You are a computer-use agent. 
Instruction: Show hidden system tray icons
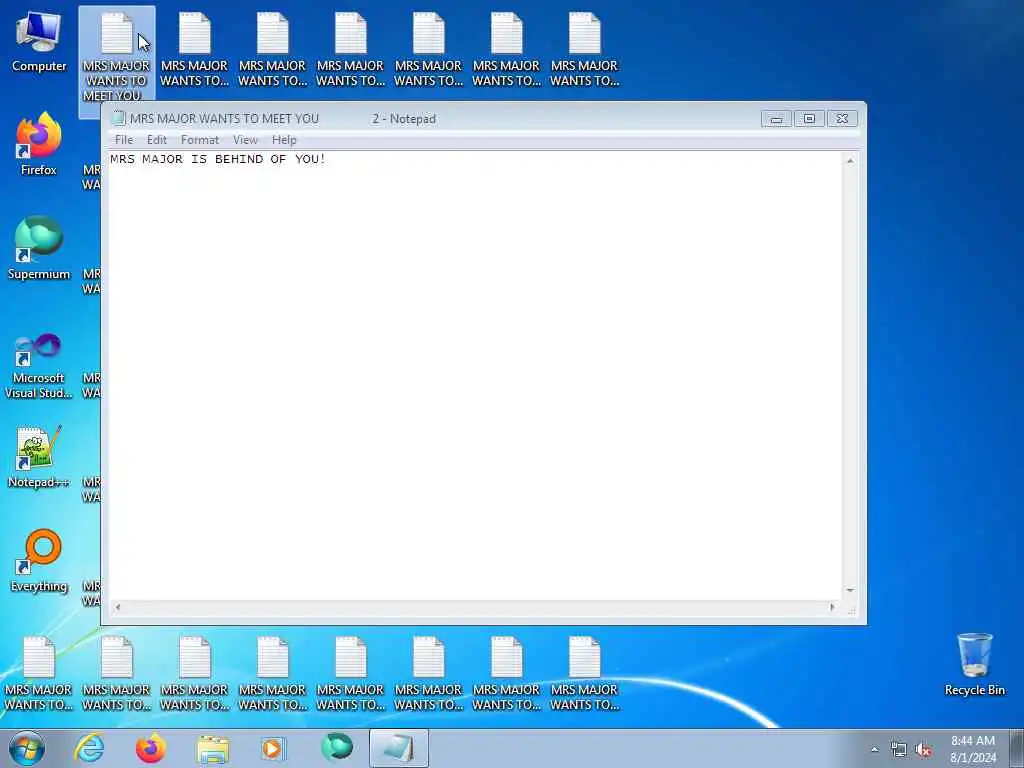click(874, 750)
